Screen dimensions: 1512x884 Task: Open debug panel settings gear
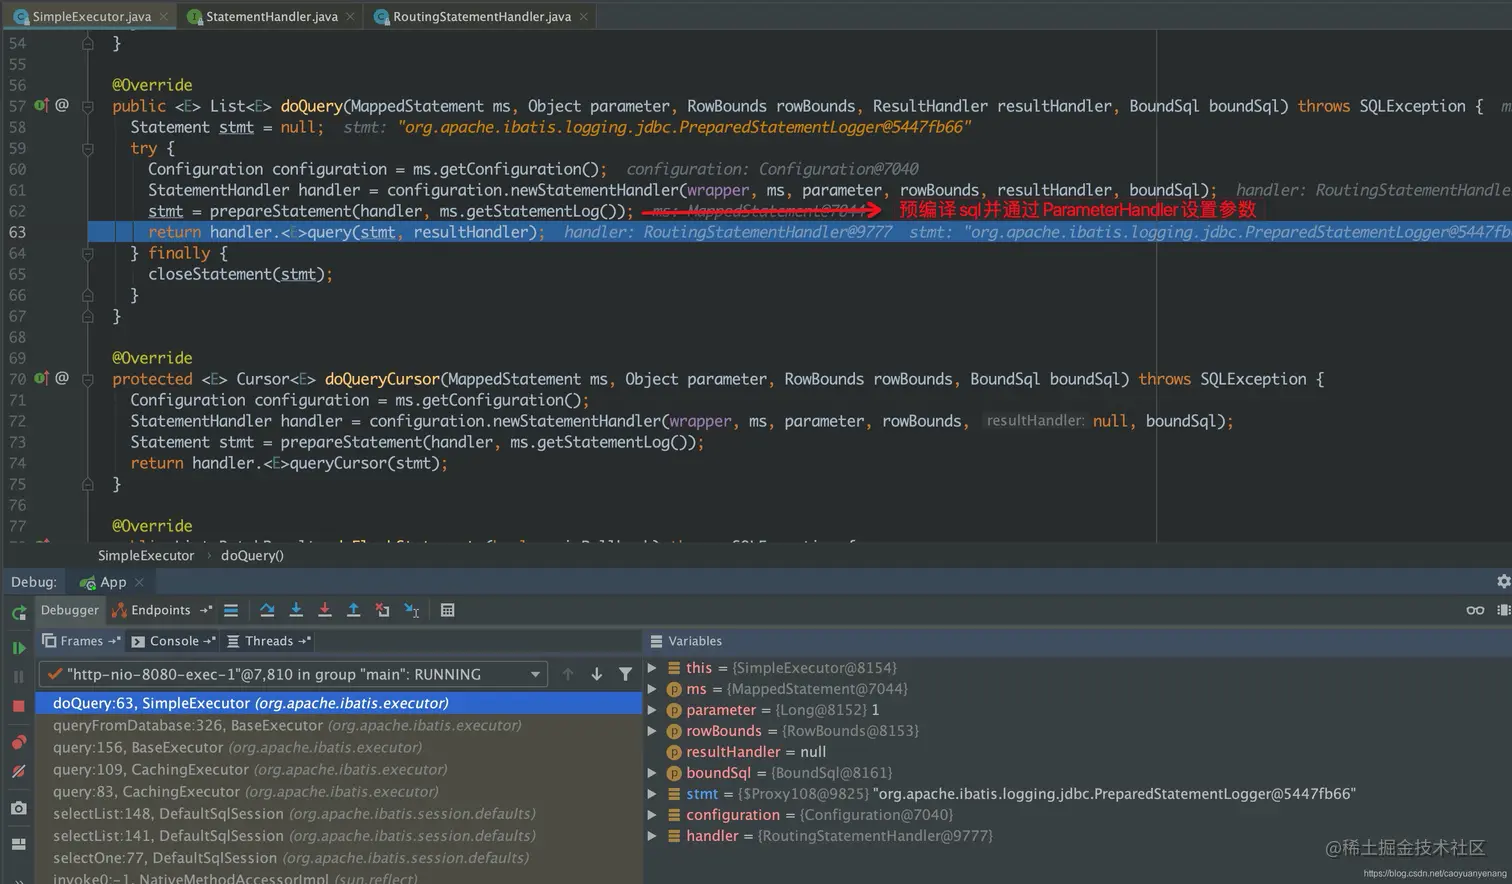(1503, 581)
